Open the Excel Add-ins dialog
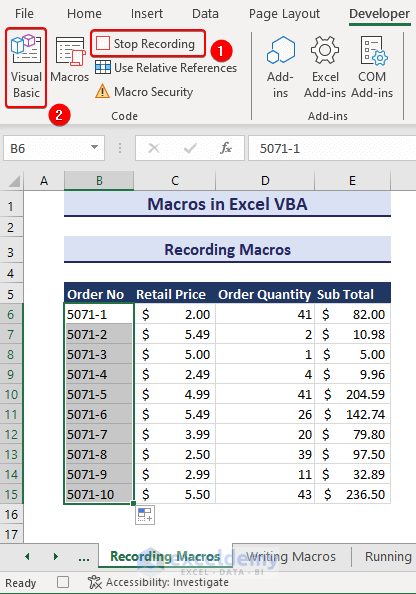The width and height of the screenshot is (416, 594). pyautogui.click(x=325, y=68)
